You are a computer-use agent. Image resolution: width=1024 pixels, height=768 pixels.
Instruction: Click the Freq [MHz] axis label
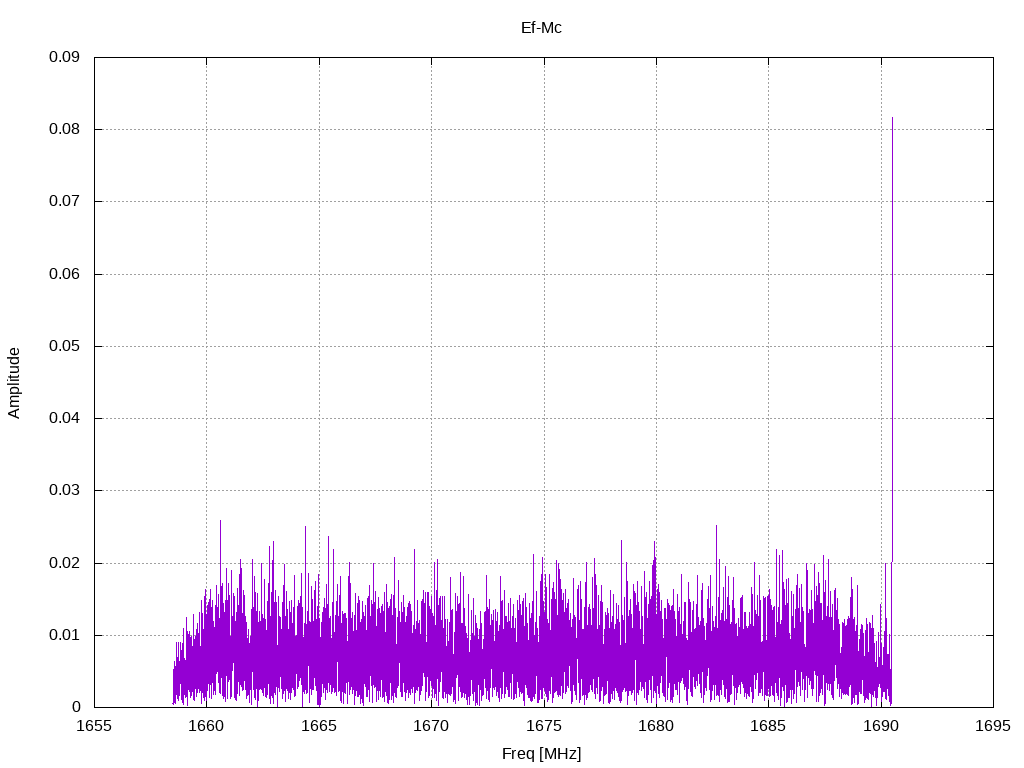pyautogui.click(x=541, y=754)
